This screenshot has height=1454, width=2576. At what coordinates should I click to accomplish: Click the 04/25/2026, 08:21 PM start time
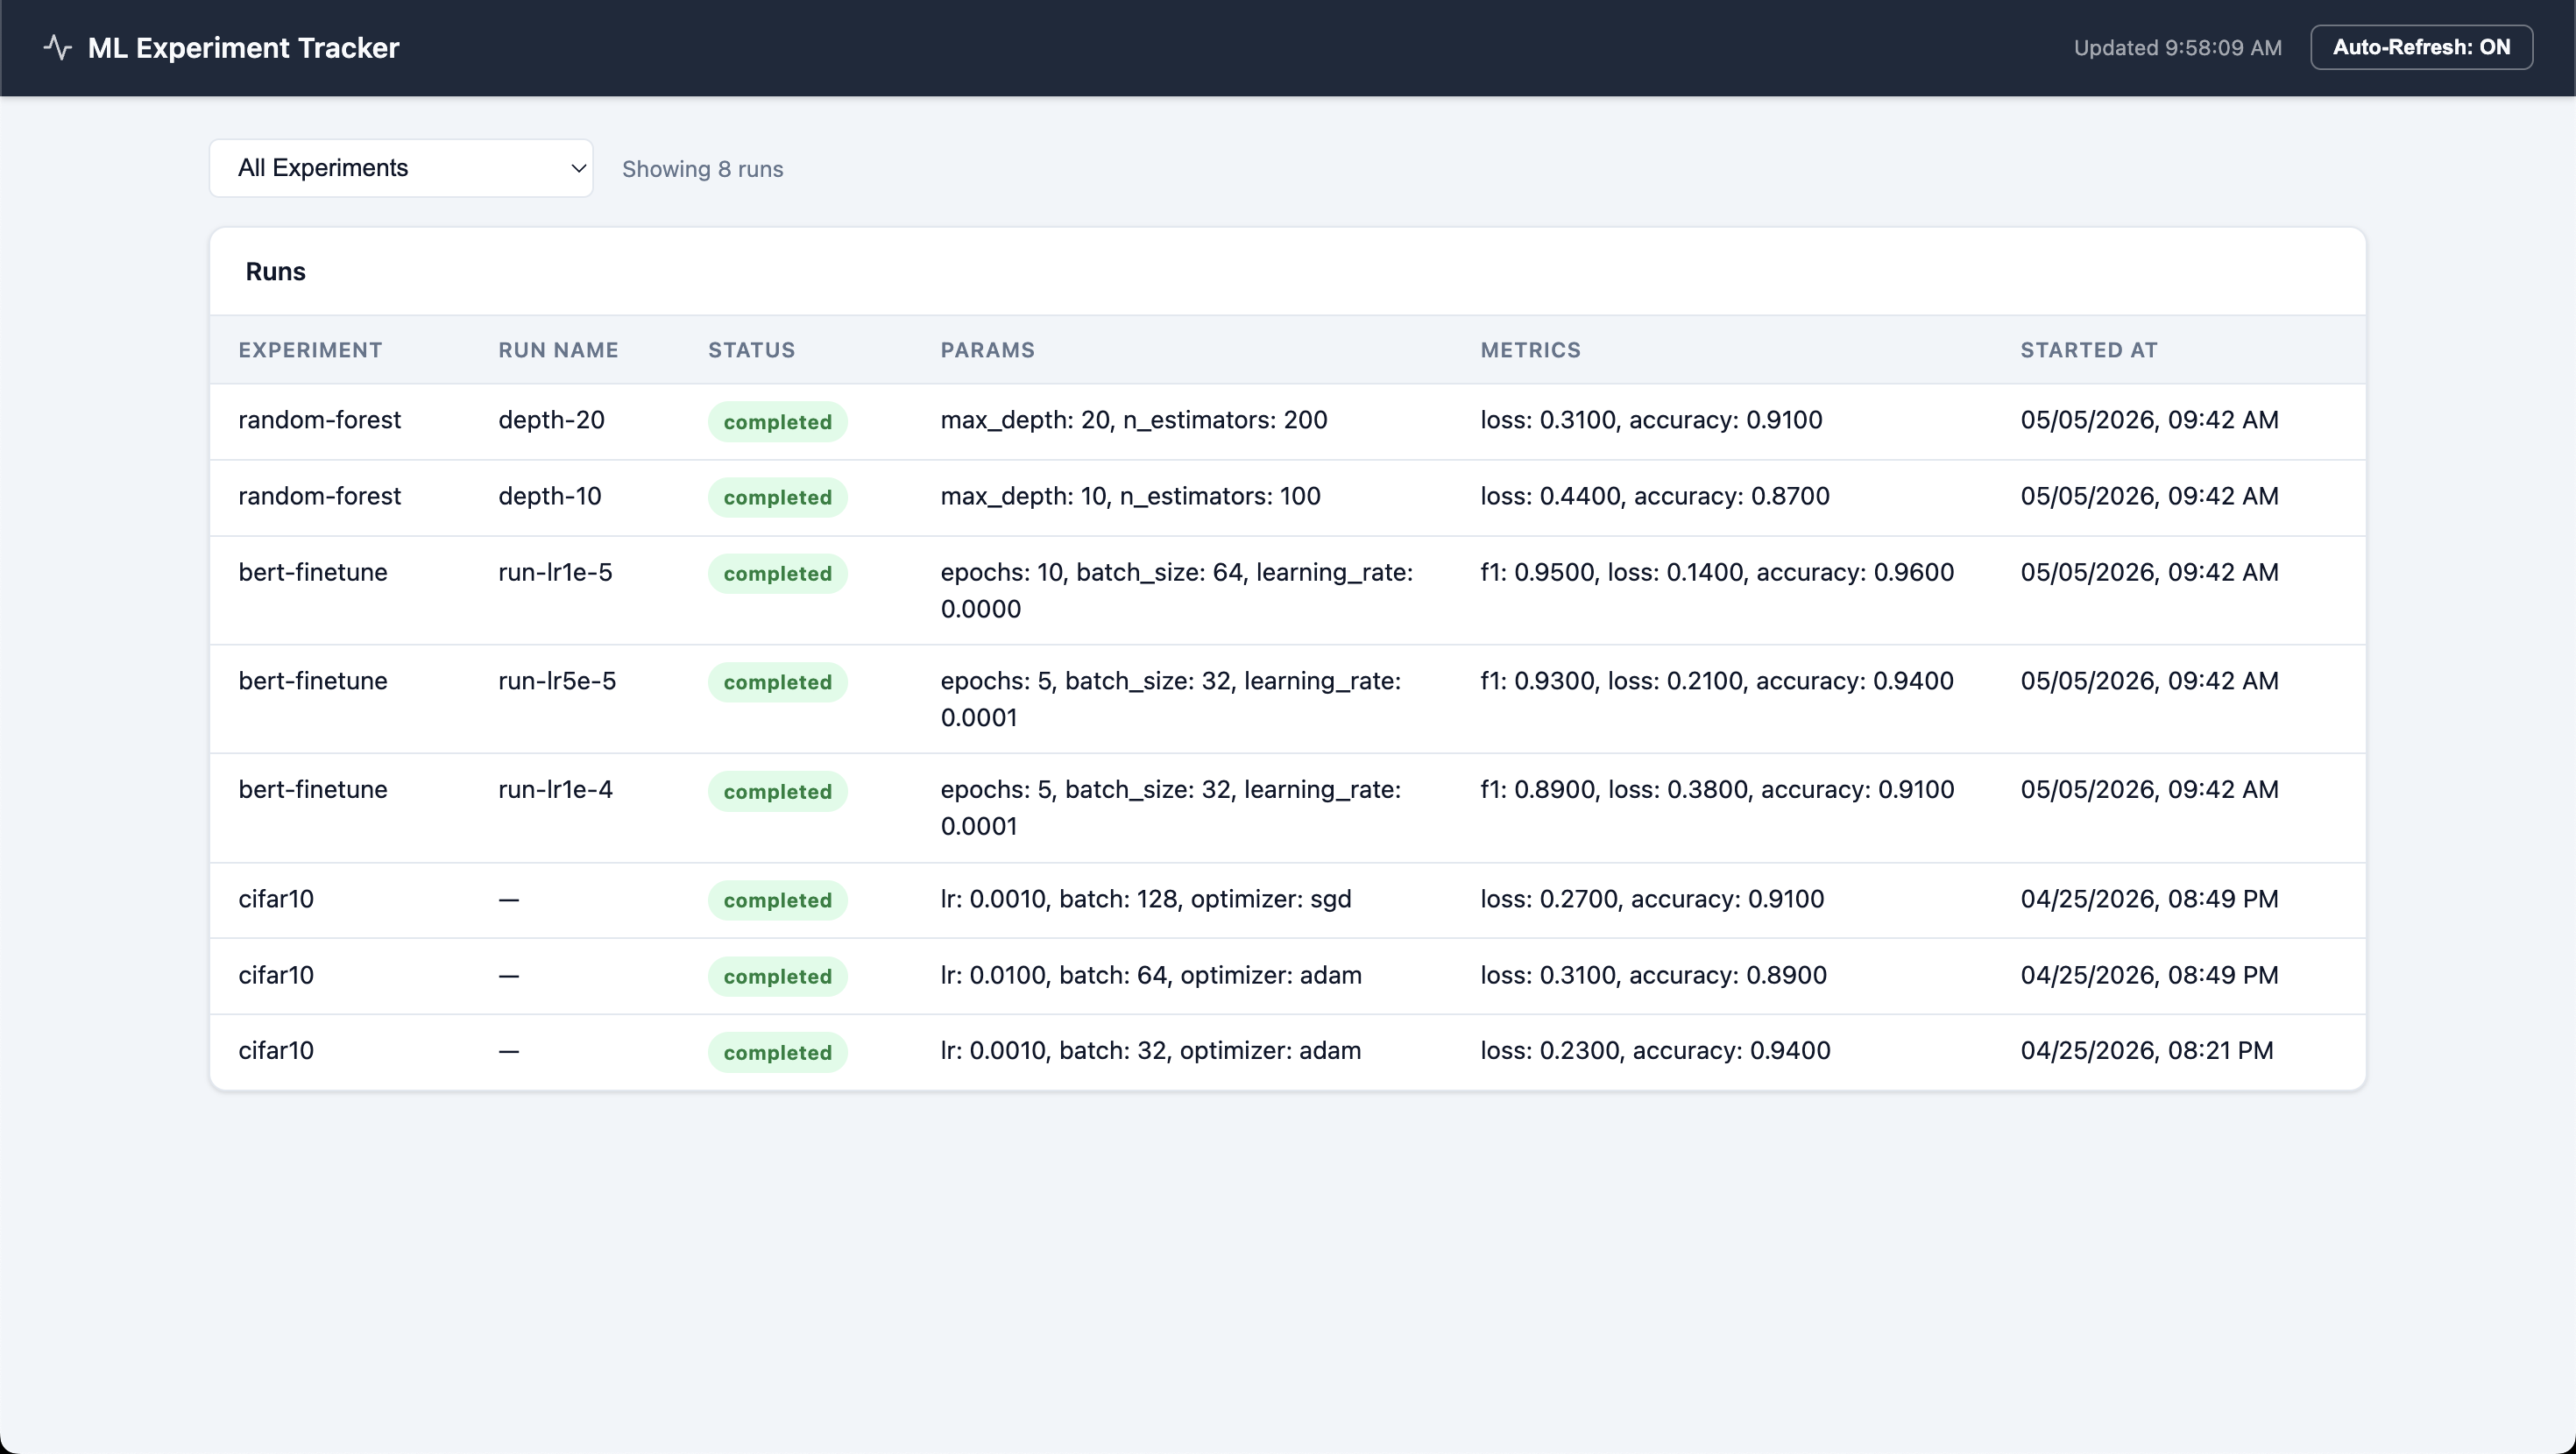pyautogui.click(x=2146, y=1051)
